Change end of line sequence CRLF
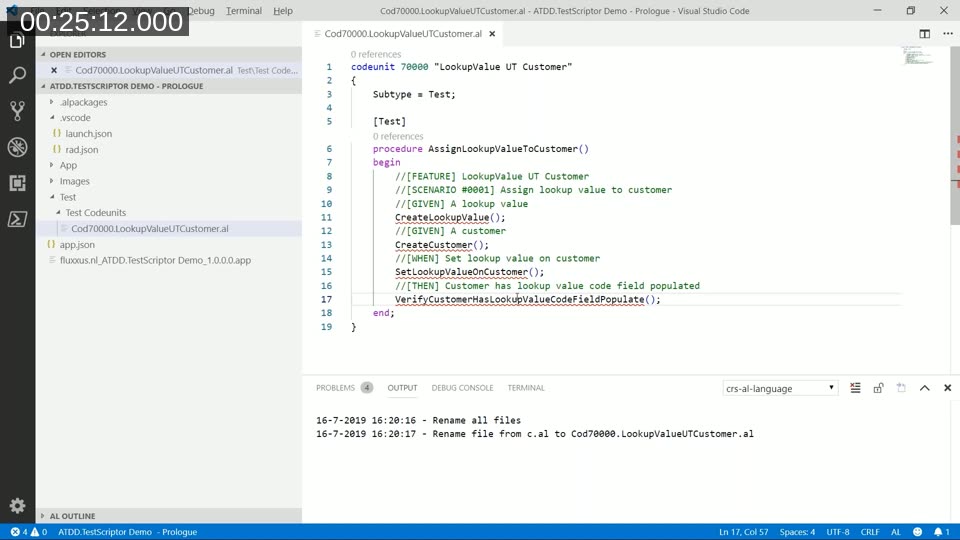 pos(870,532)
